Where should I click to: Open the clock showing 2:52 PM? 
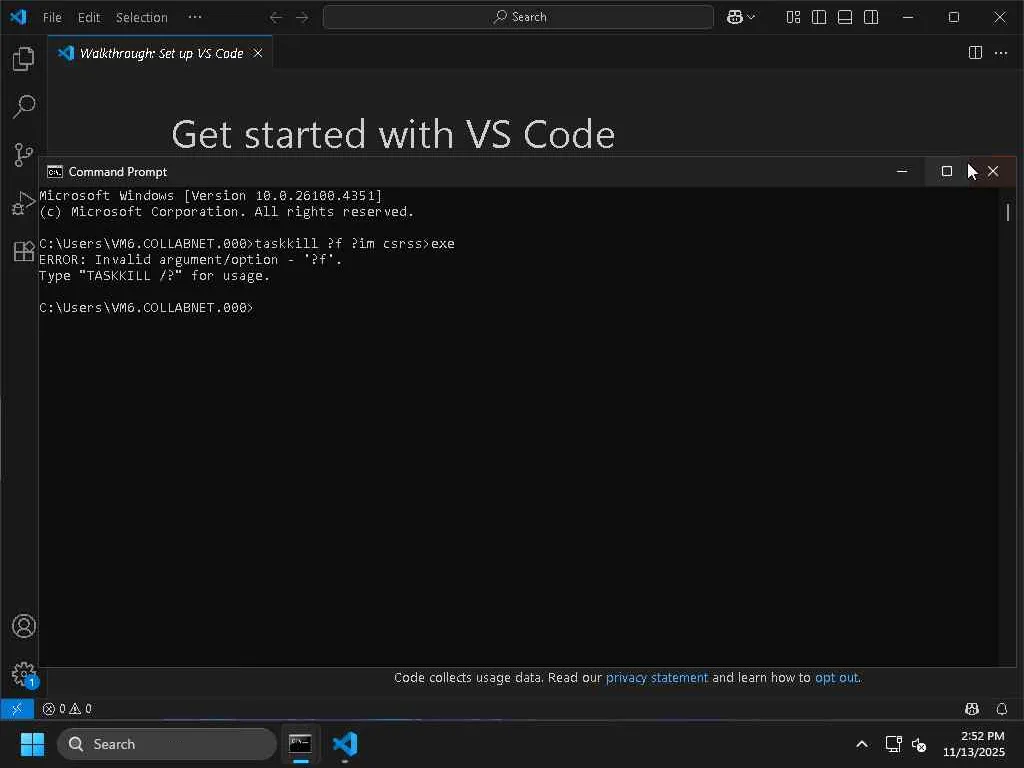(x=974, y=744)
